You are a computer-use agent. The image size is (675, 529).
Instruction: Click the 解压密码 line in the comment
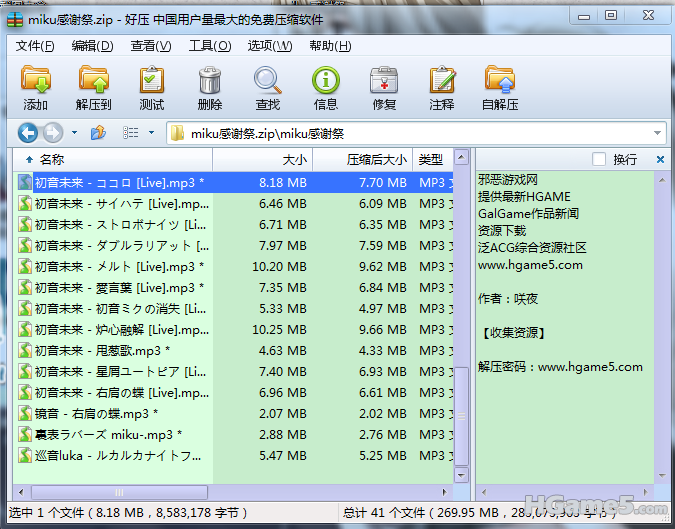[560, 367]
